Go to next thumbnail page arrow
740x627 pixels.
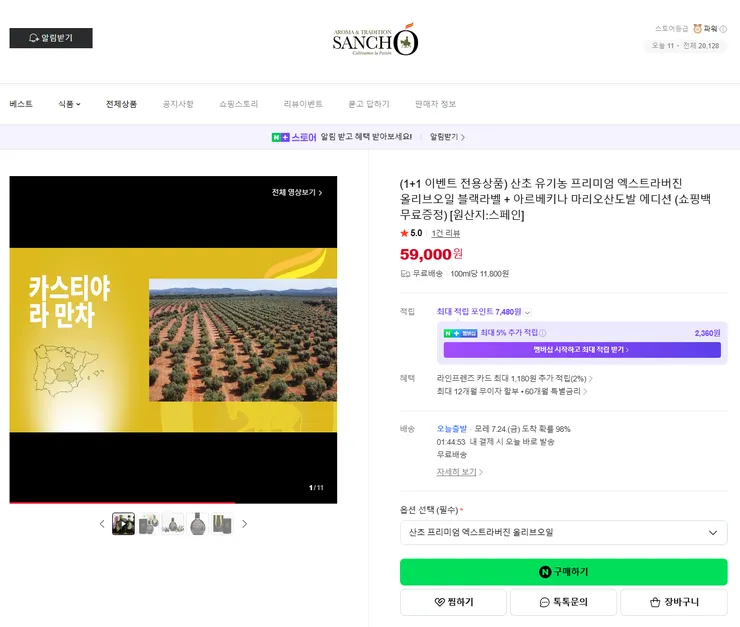click(244, 524)
